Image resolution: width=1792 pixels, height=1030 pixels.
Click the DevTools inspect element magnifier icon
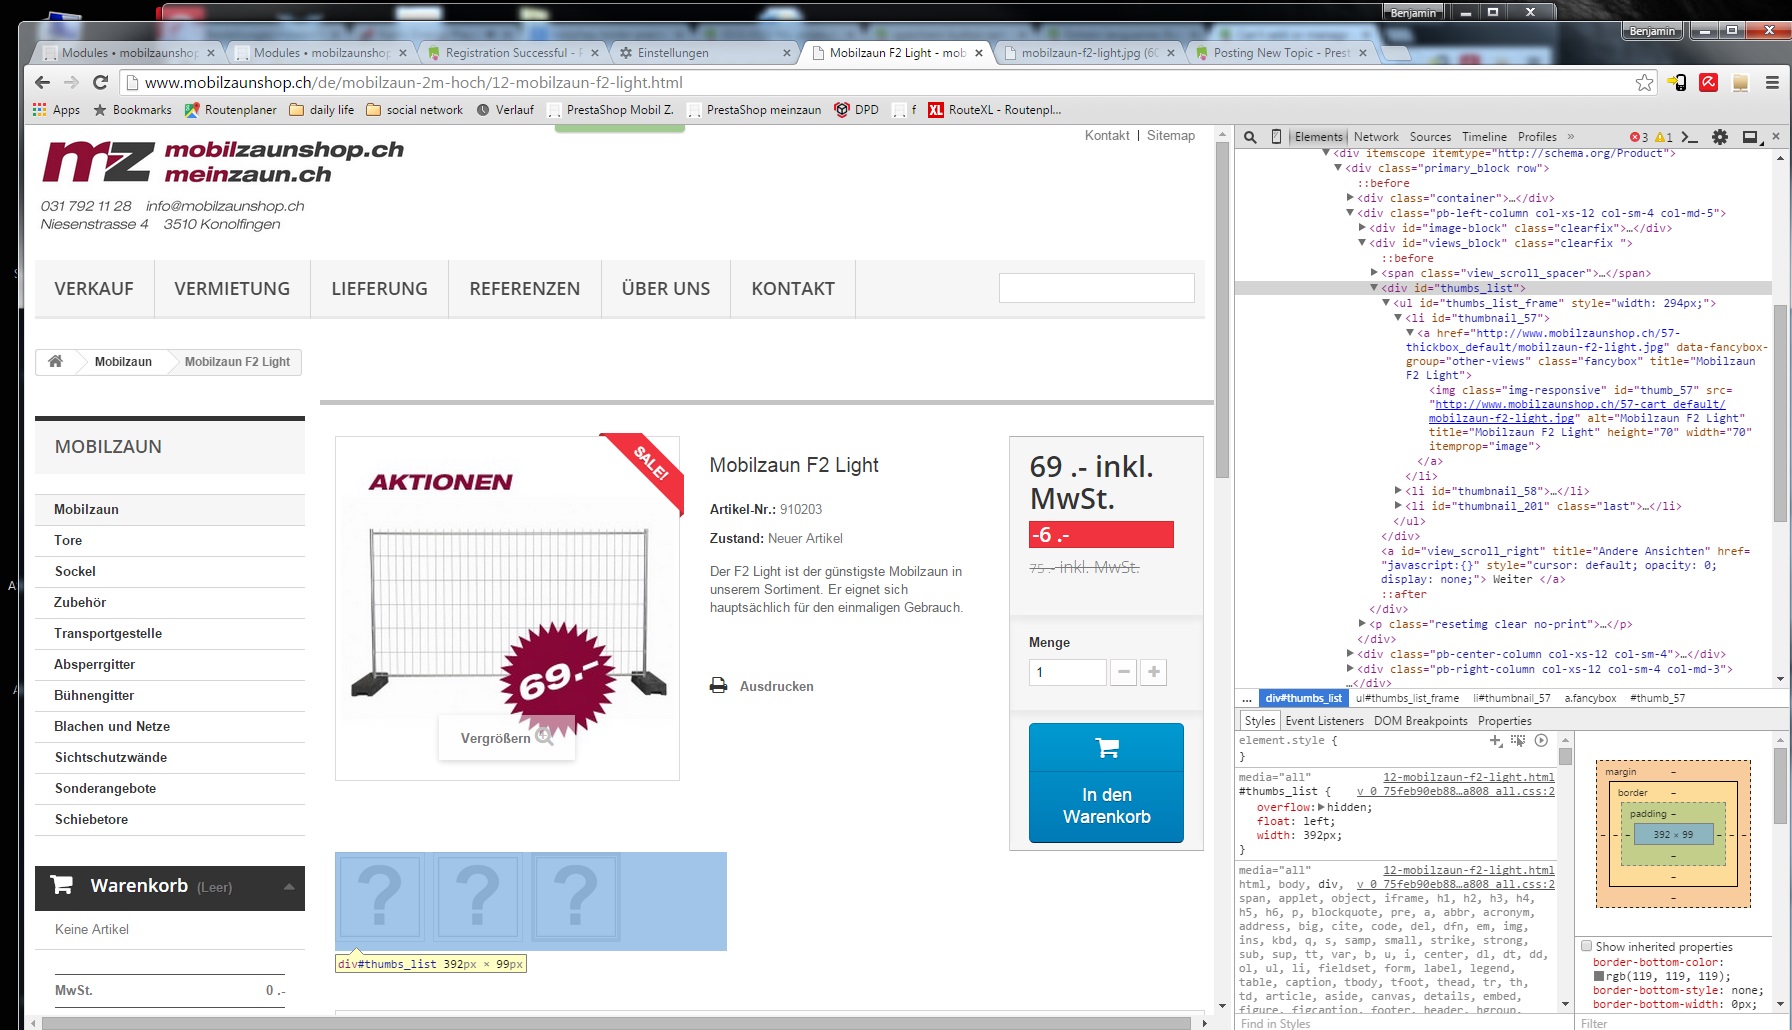(x=1250, y=137)
